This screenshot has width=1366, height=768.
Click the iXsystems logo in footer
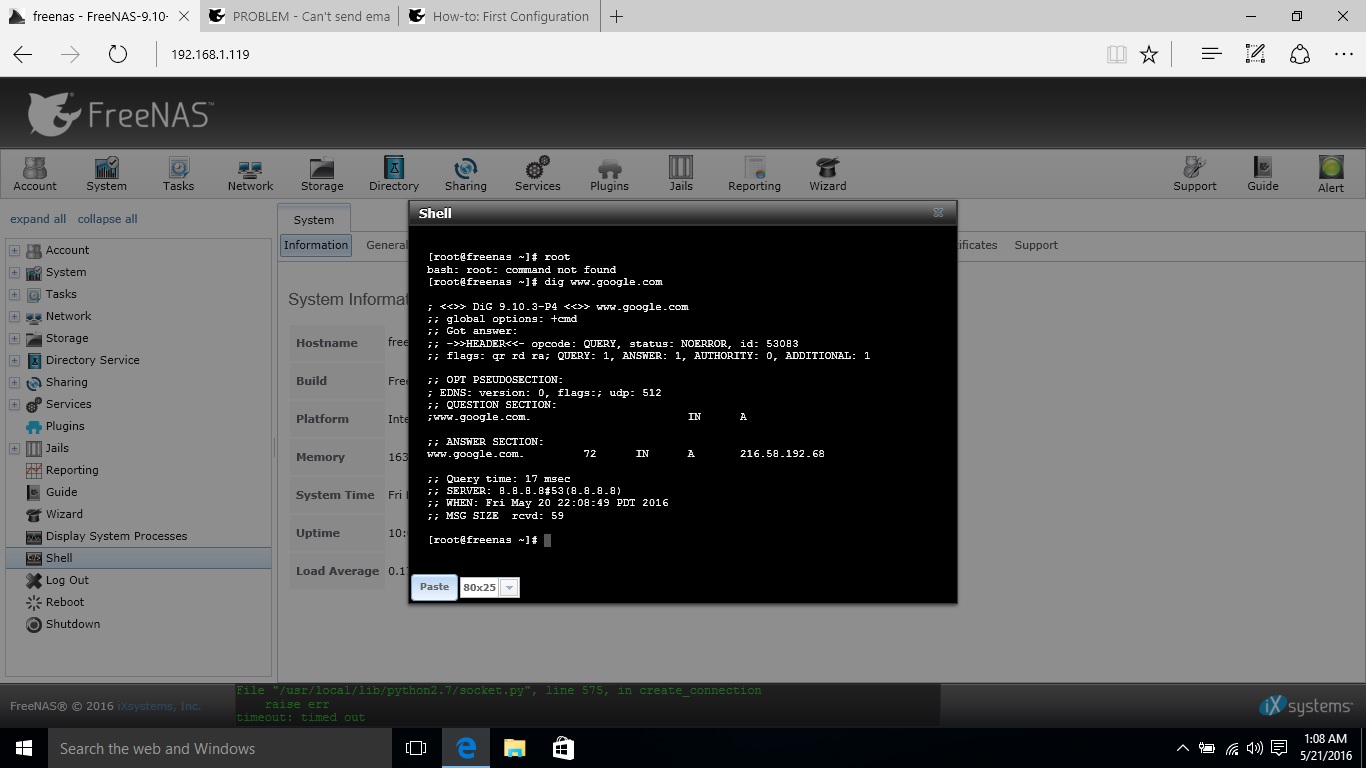click(1306, 706)
